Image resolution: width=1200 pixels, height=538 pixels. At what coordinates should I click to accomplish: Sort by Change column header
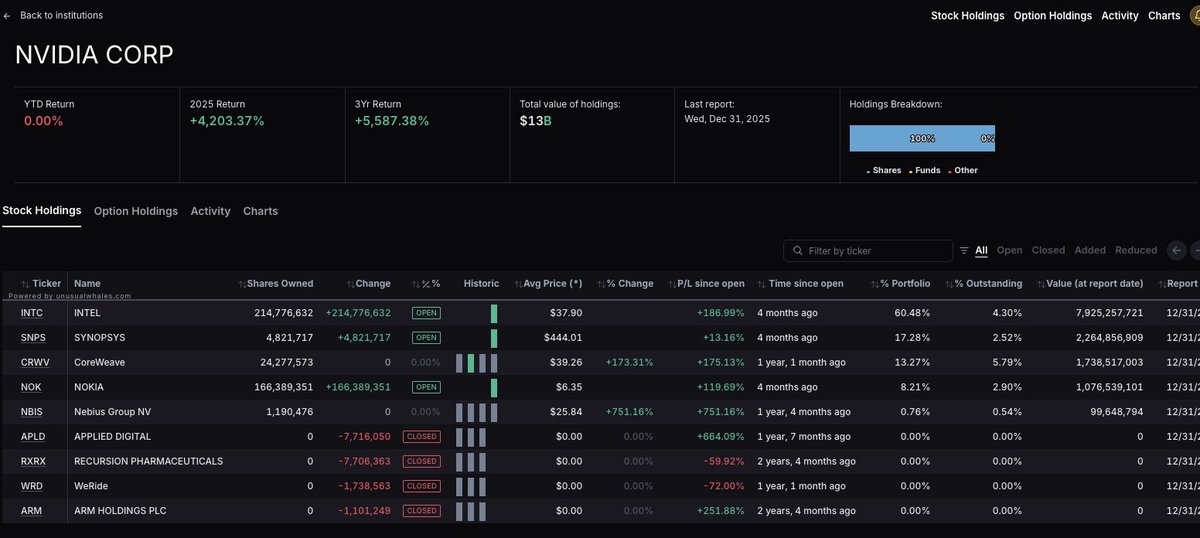[368, 284]
